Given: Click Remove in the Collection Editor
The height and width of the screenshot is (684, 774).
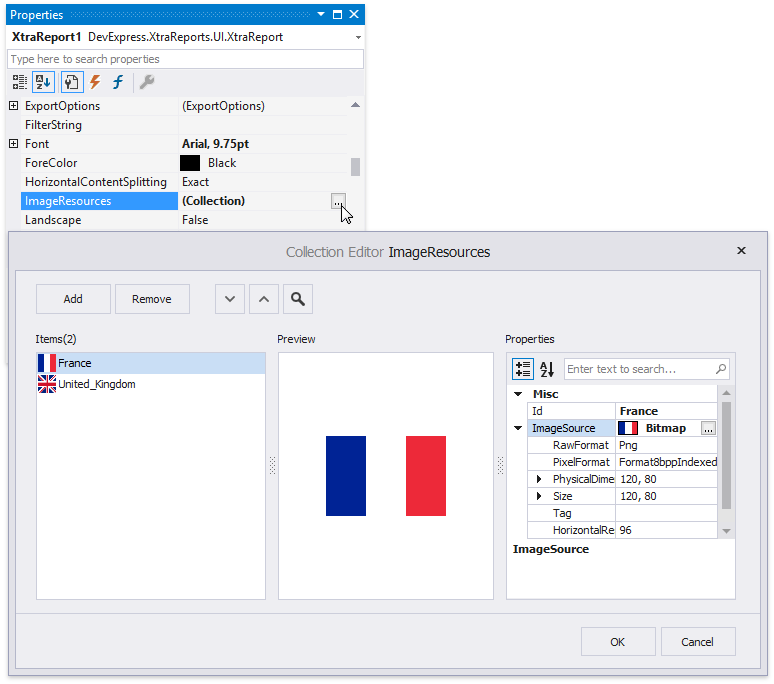Looking at the screenshot, I should pyautogui.click(x=152, y=299).
